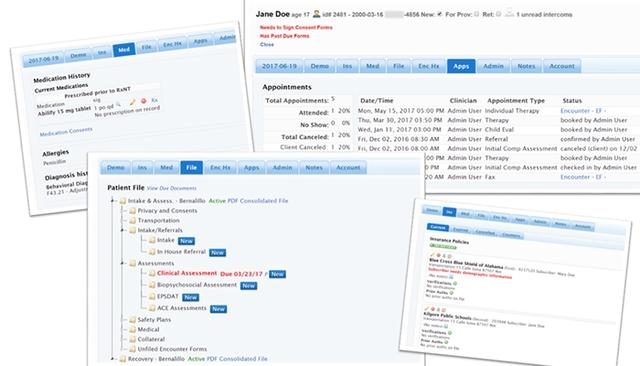This screenshot has height=366, width=640.
Task: Open the Medication Consents link
Action: tap(66, 131)
